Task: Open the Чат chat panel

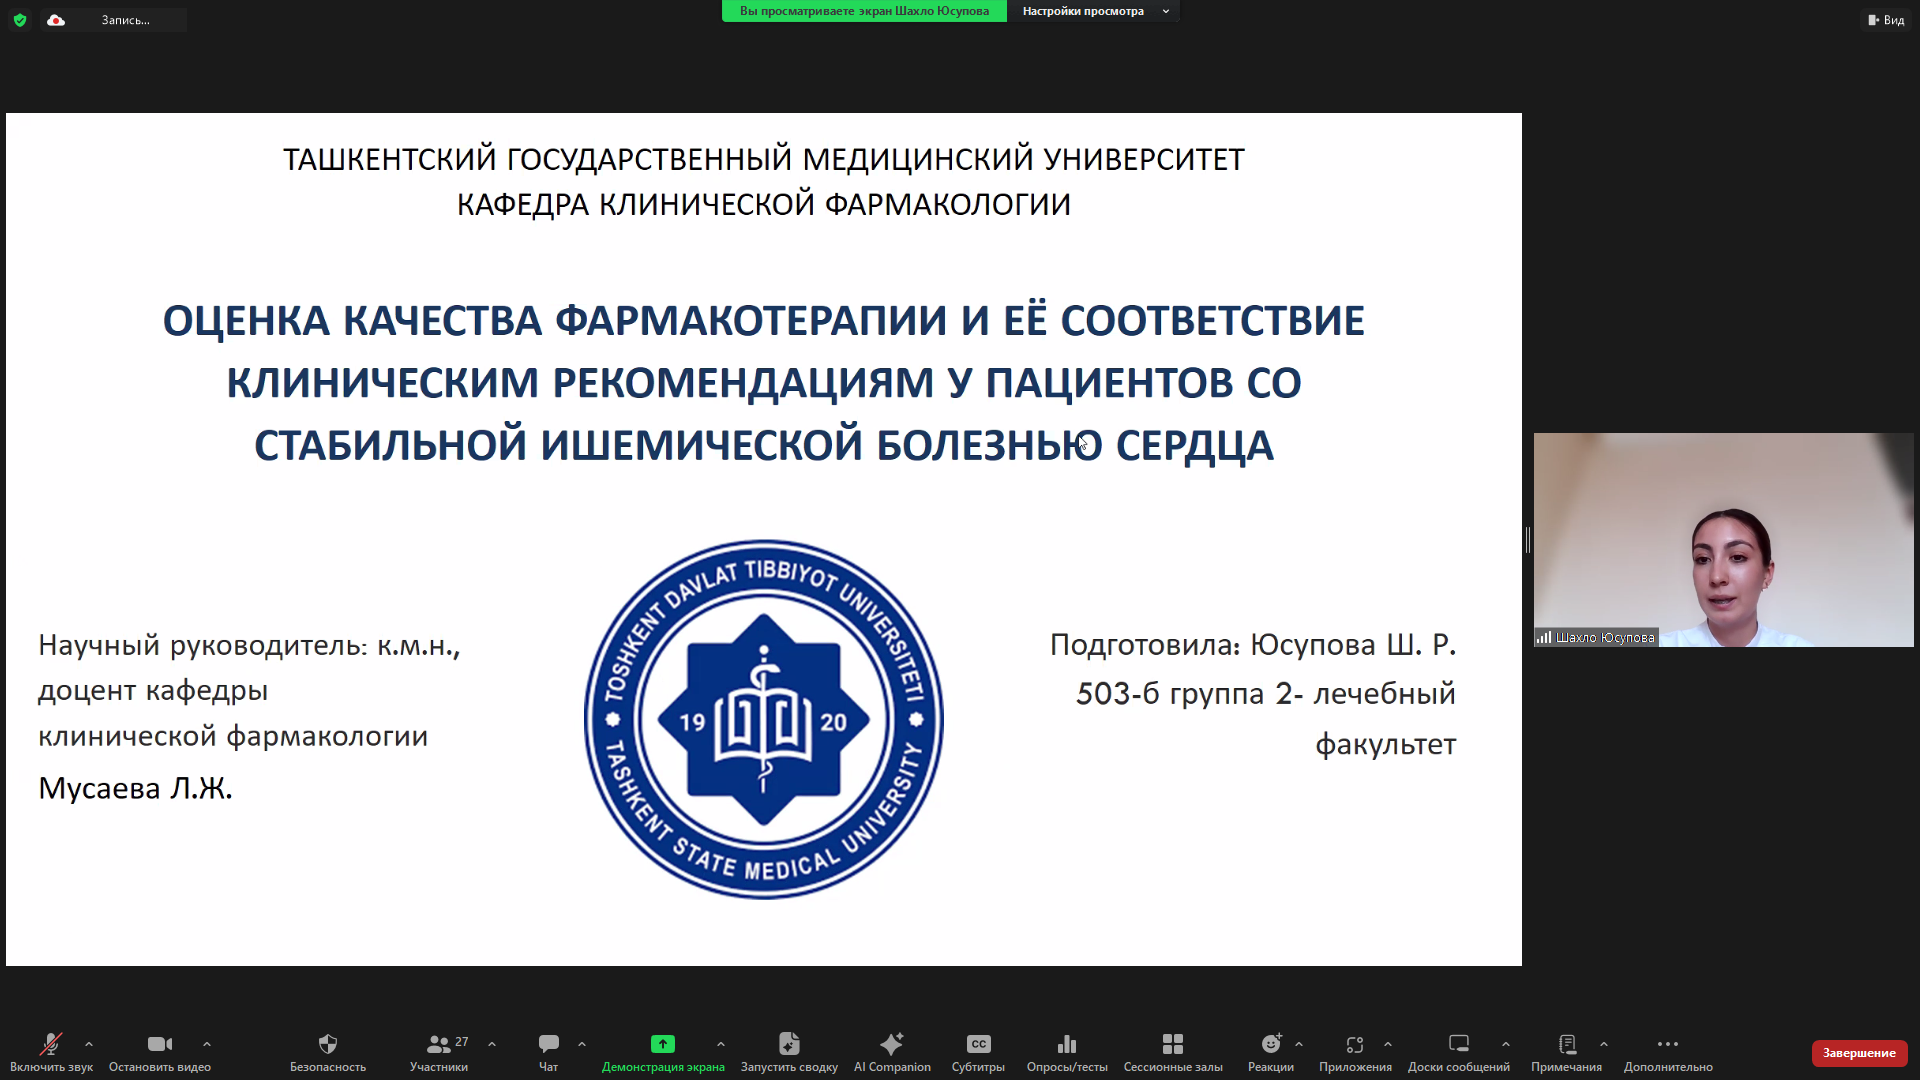Action: point(548,1045)
